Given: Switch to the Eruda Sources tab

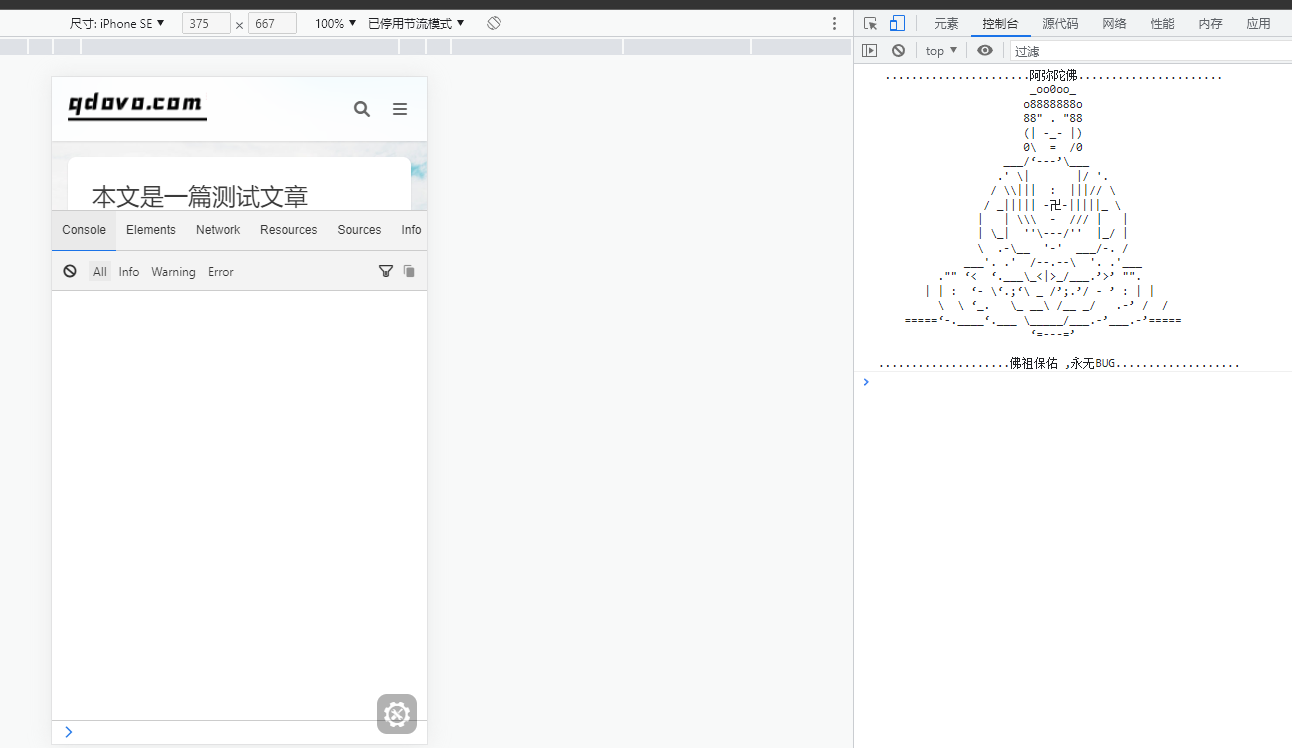Looking at the screenshot, I should tap(359, 230).
